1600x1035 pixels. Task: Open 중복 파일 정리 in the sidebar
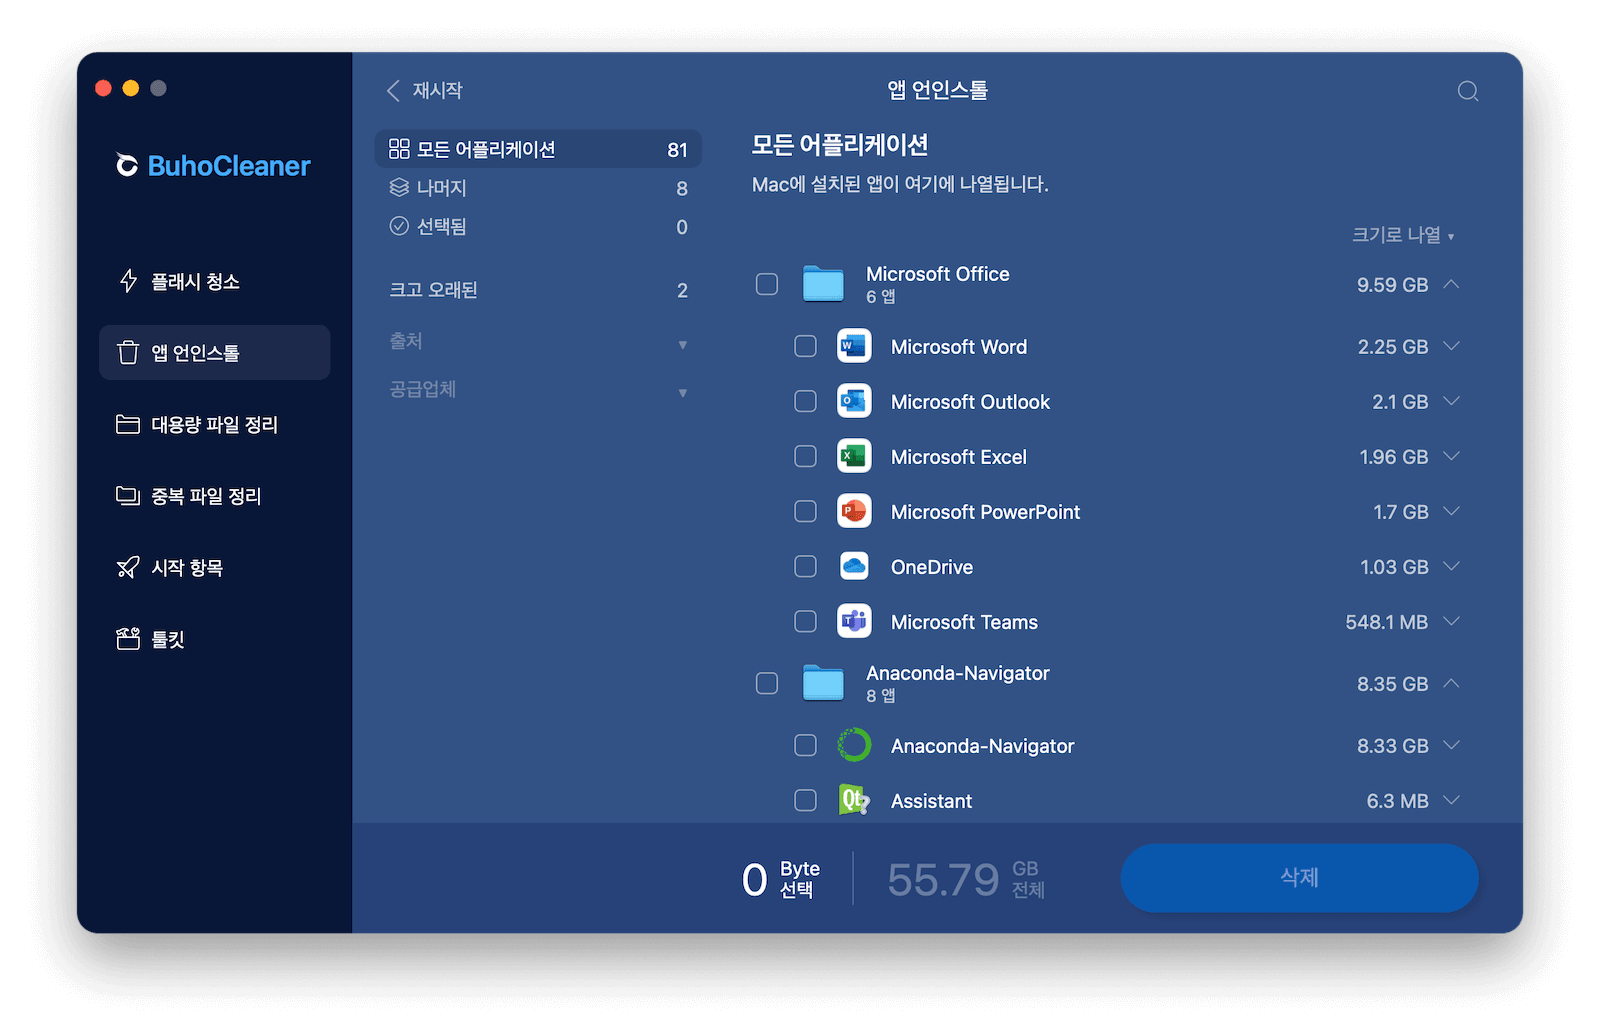pyautogui.click(x=214, y=496)
